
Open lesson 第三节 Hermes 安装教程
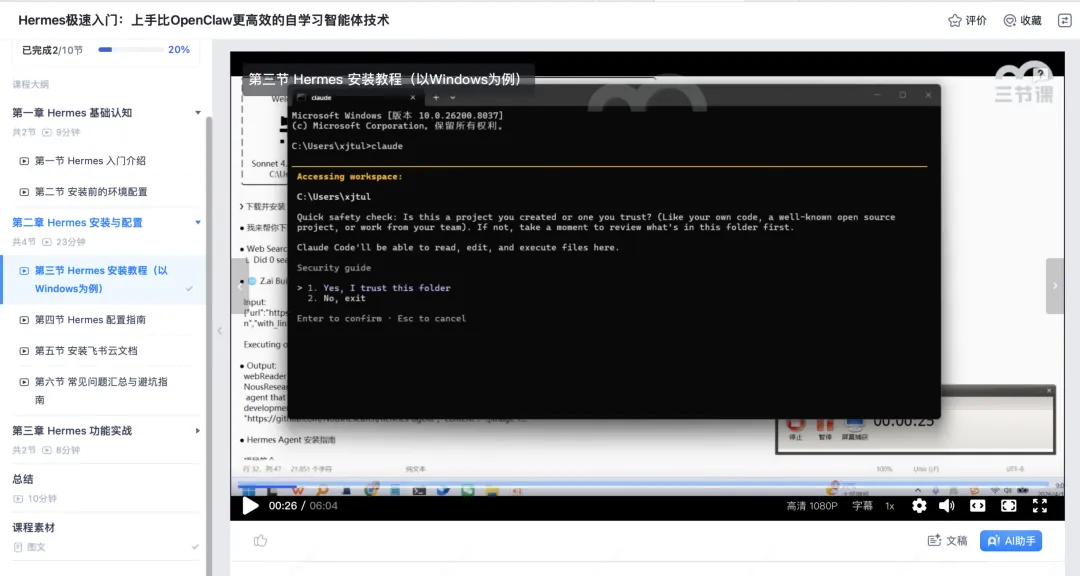(103, 280)
